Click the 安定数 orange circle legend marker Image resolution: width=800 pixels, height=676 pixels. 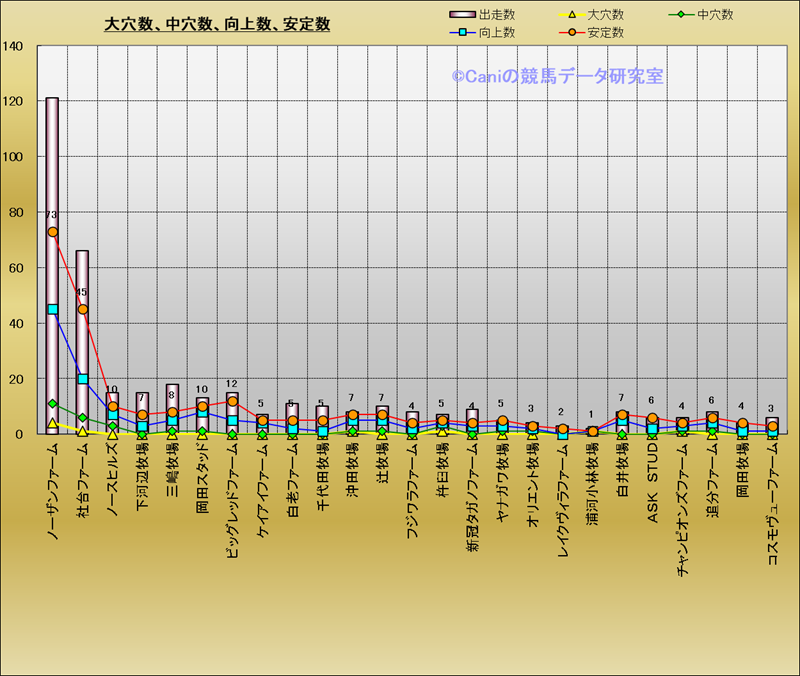pyautogui.click(x=572, y=33)
